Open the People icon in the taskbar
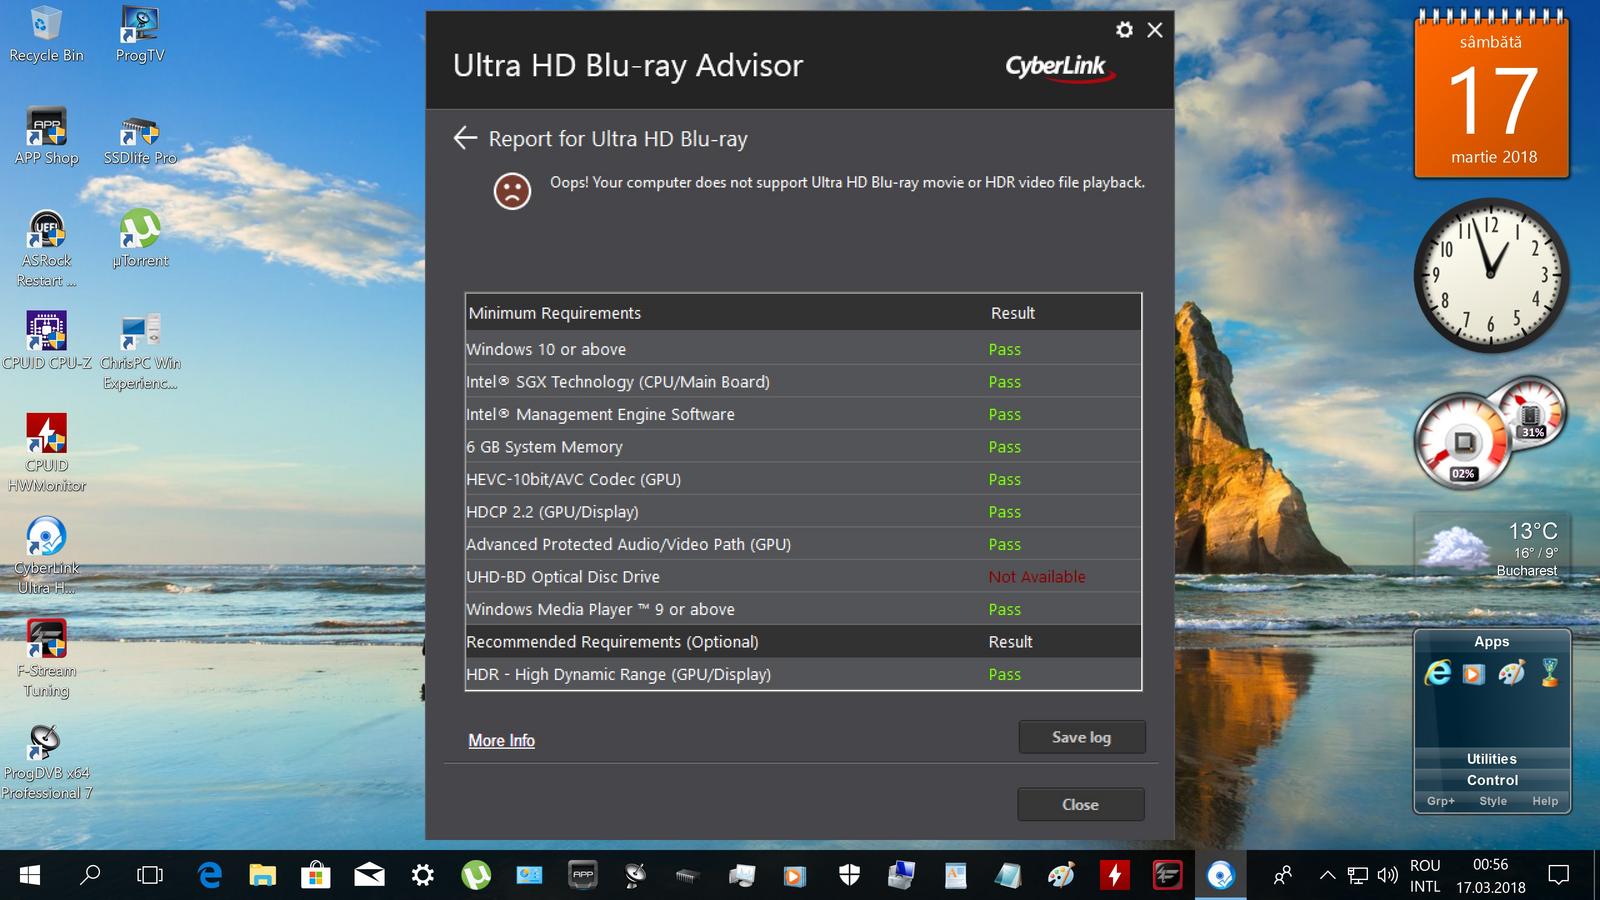This screenshot has height=900, width=1600. tap(1283, 876)
